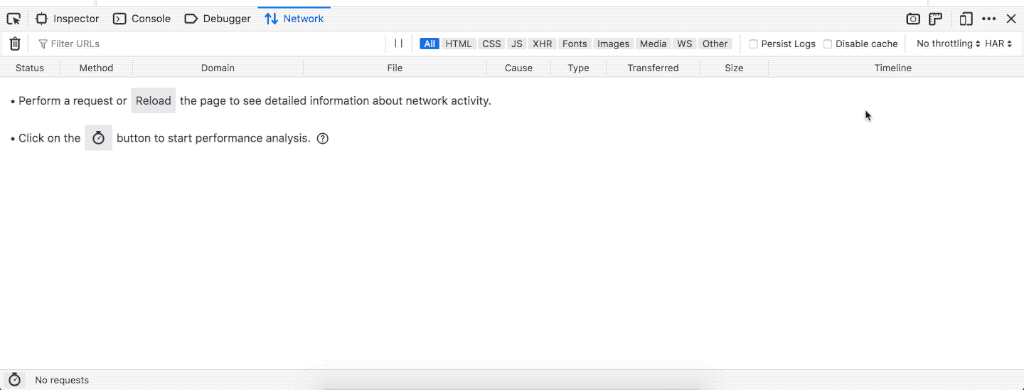This screenshot has width=1024, height=390.
Task: Open responsive design mode
Action: click(x=966, y=19)
